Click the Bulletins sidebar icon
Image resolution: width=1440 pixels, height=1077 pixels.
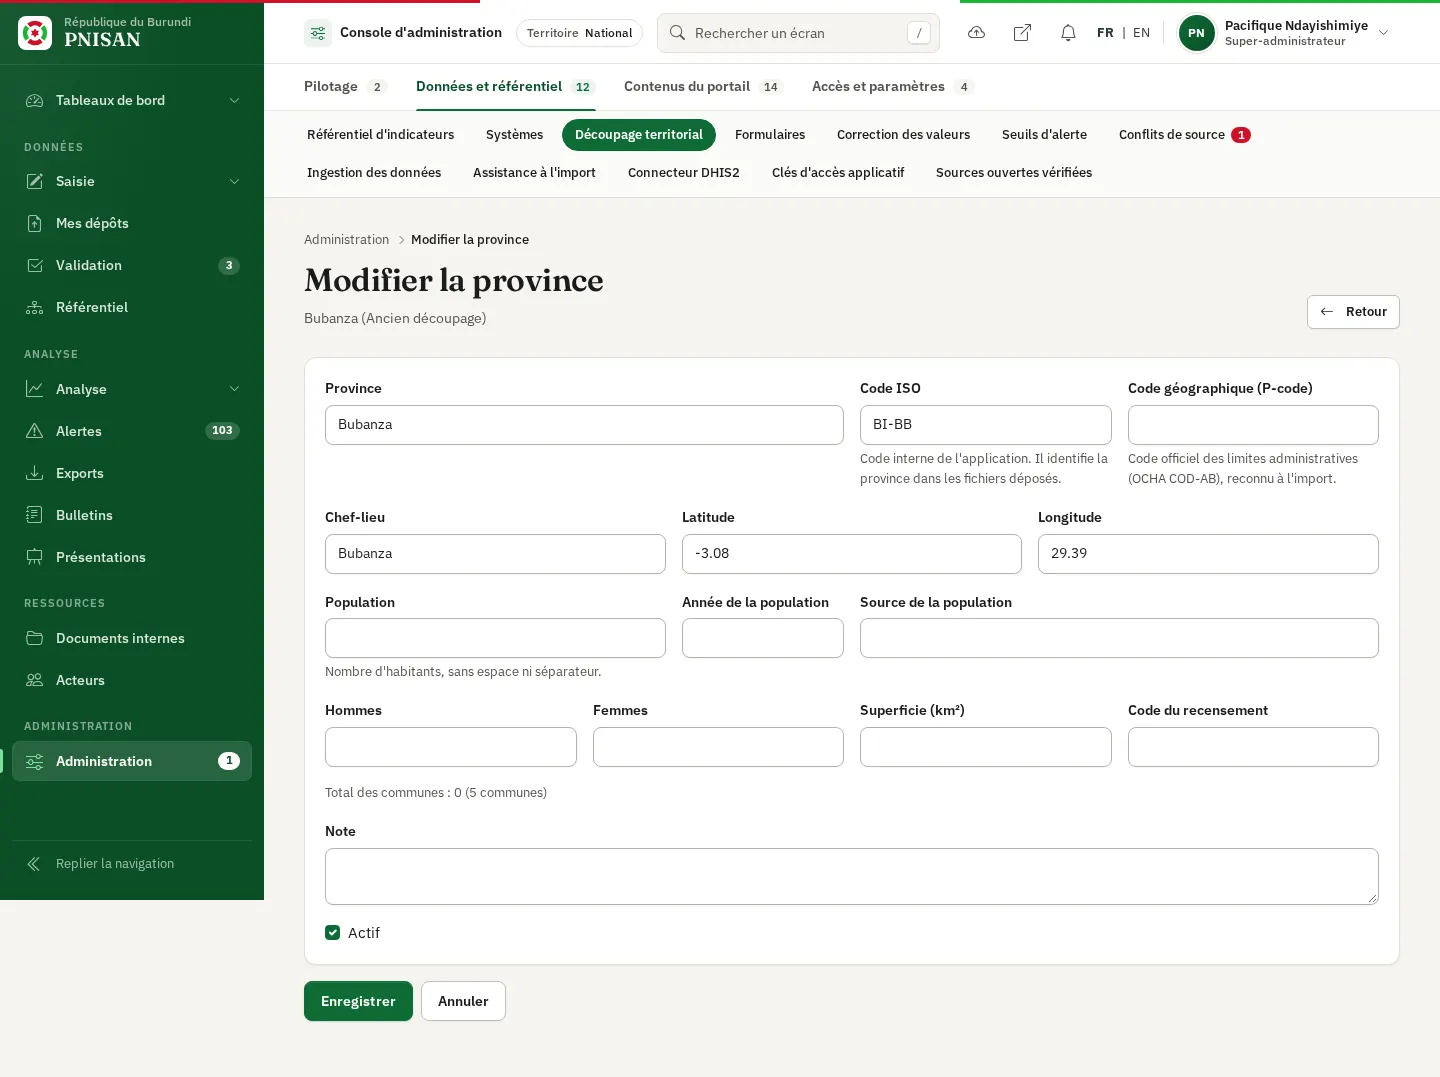[35, 515]
